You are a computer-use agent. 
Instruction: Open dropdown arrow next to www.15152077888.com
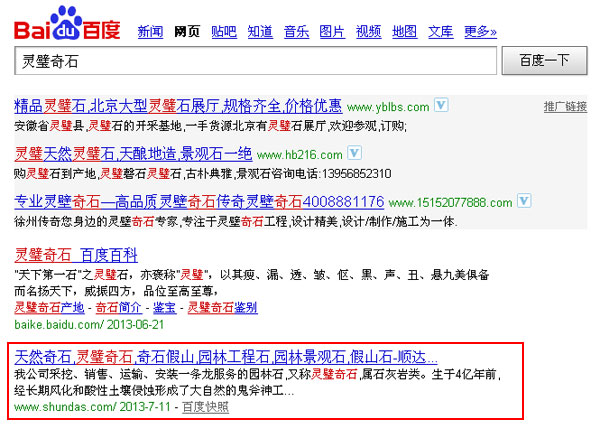524,201
